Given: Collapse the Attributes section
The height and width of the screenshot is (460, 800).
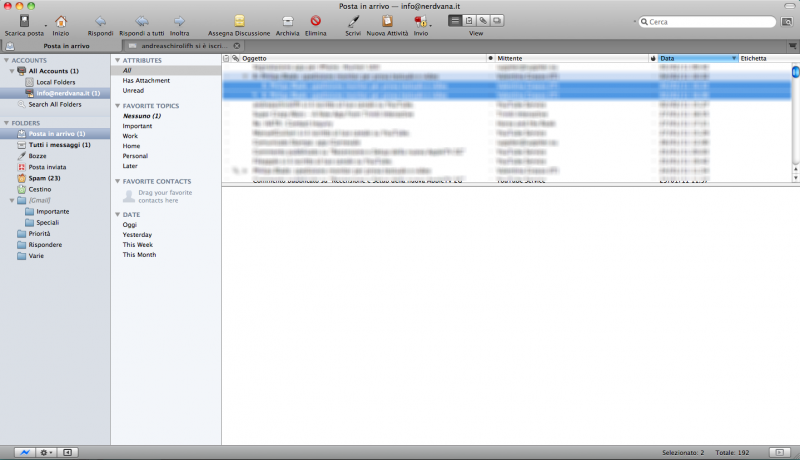Looking at the screenshot, I should click(x=117, y=61).
